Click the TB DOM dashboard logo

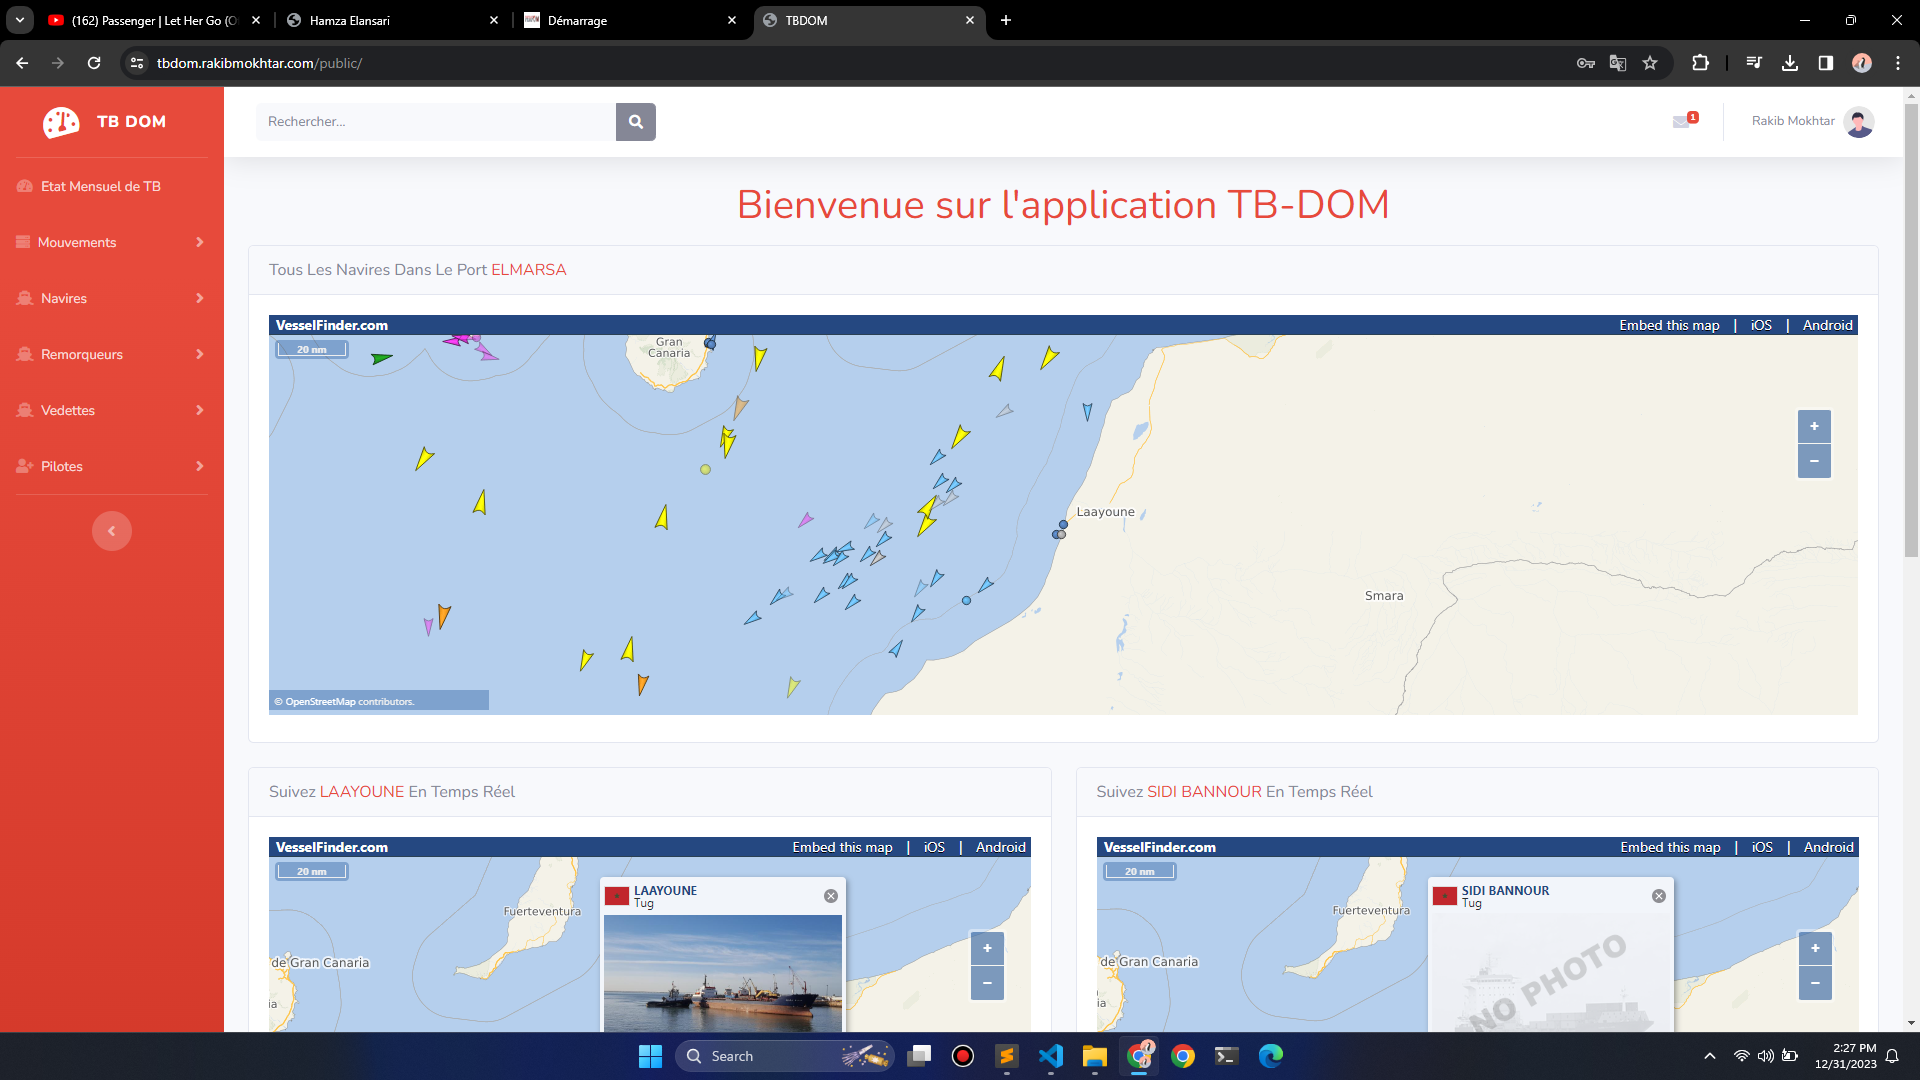pos(62,122)
